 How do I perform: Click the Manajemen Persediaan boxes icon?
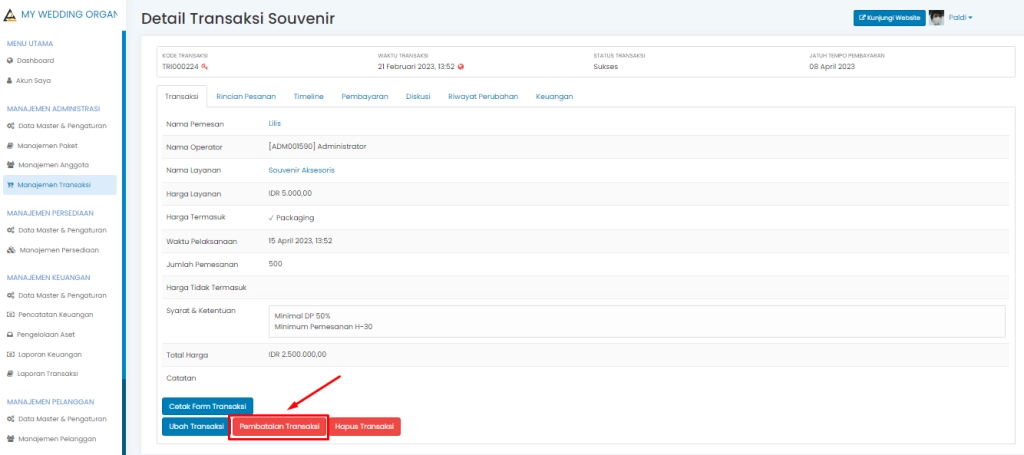[10, 250]
